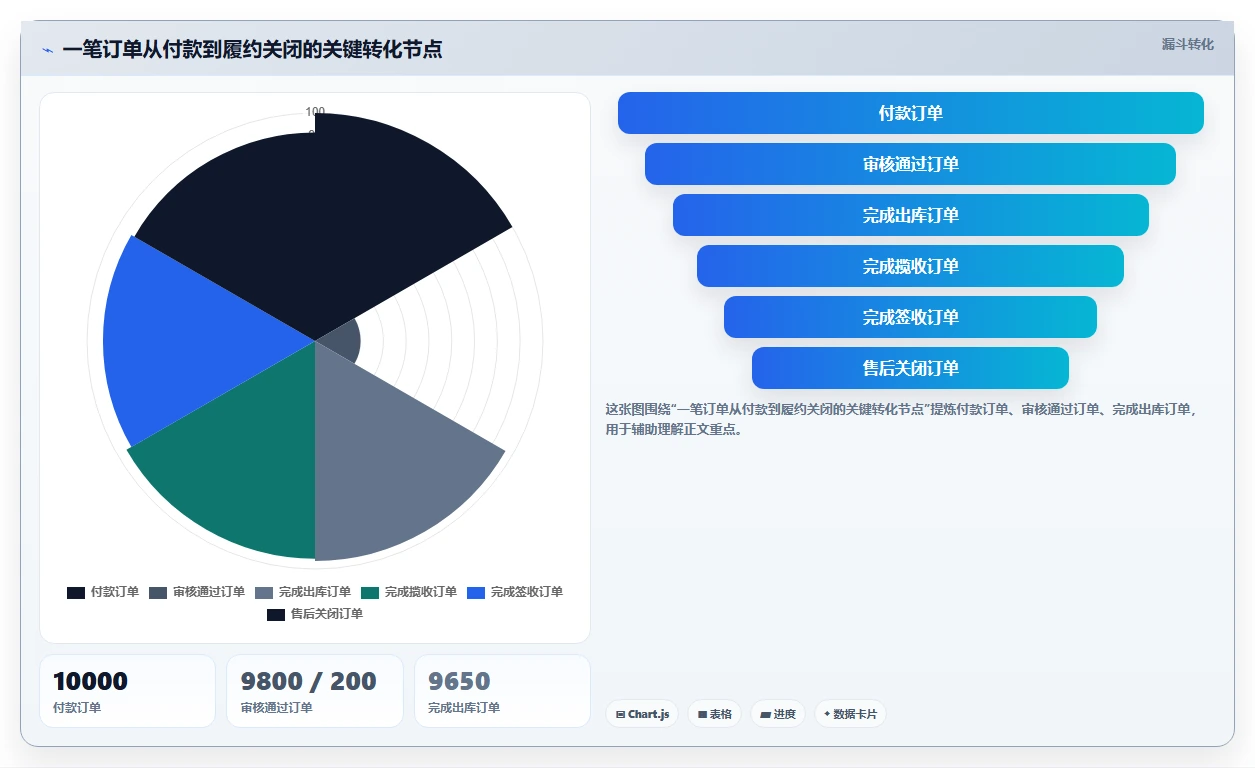Click the chart description paragraph text
The height and width of the screenshot is (768, 1255).
pos(901,420)
